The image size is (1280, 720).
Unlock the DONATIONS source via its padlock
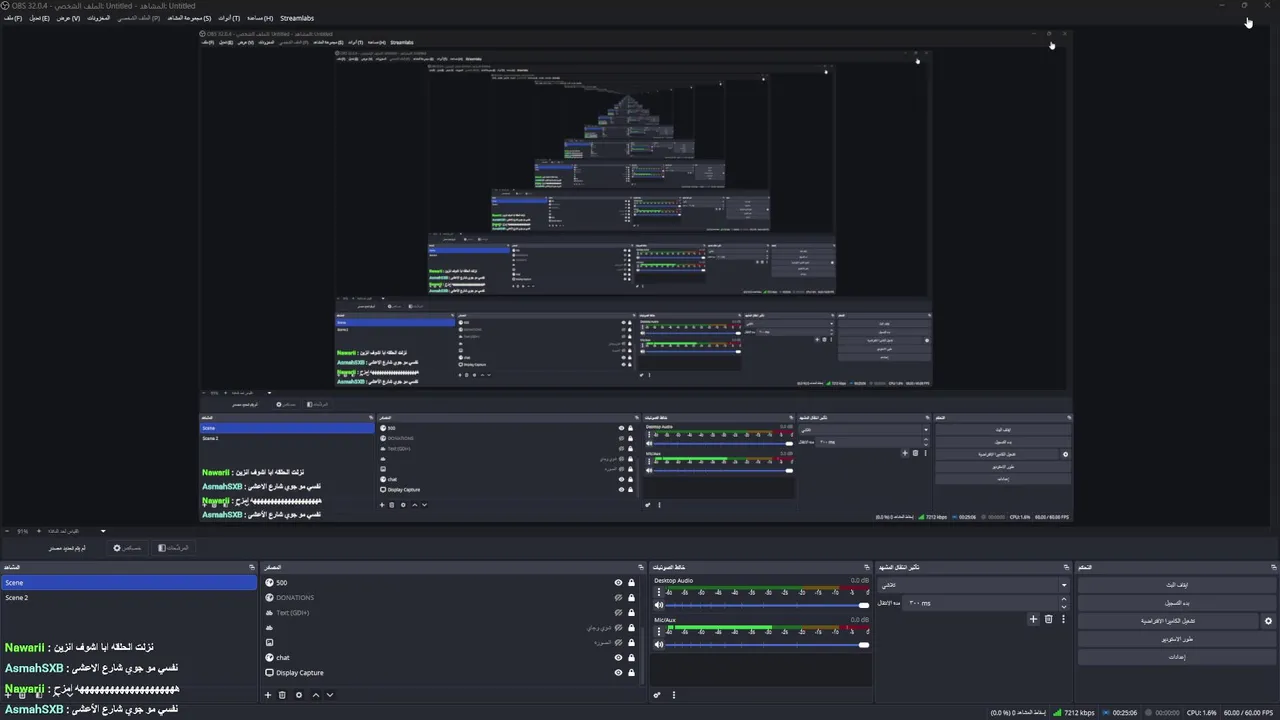click(x=631, y=598)
